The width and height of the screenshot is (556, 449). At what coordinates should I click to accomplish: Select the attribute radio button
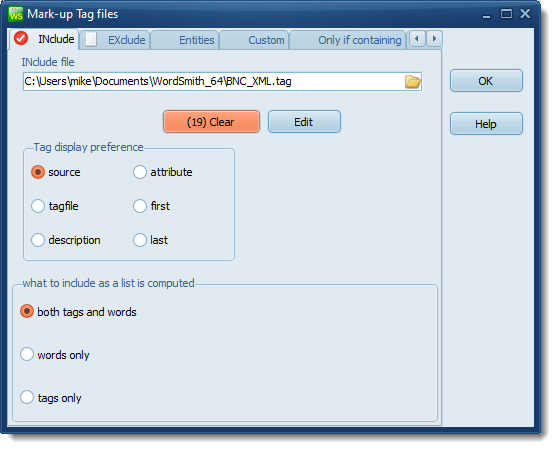click(140, 172)
